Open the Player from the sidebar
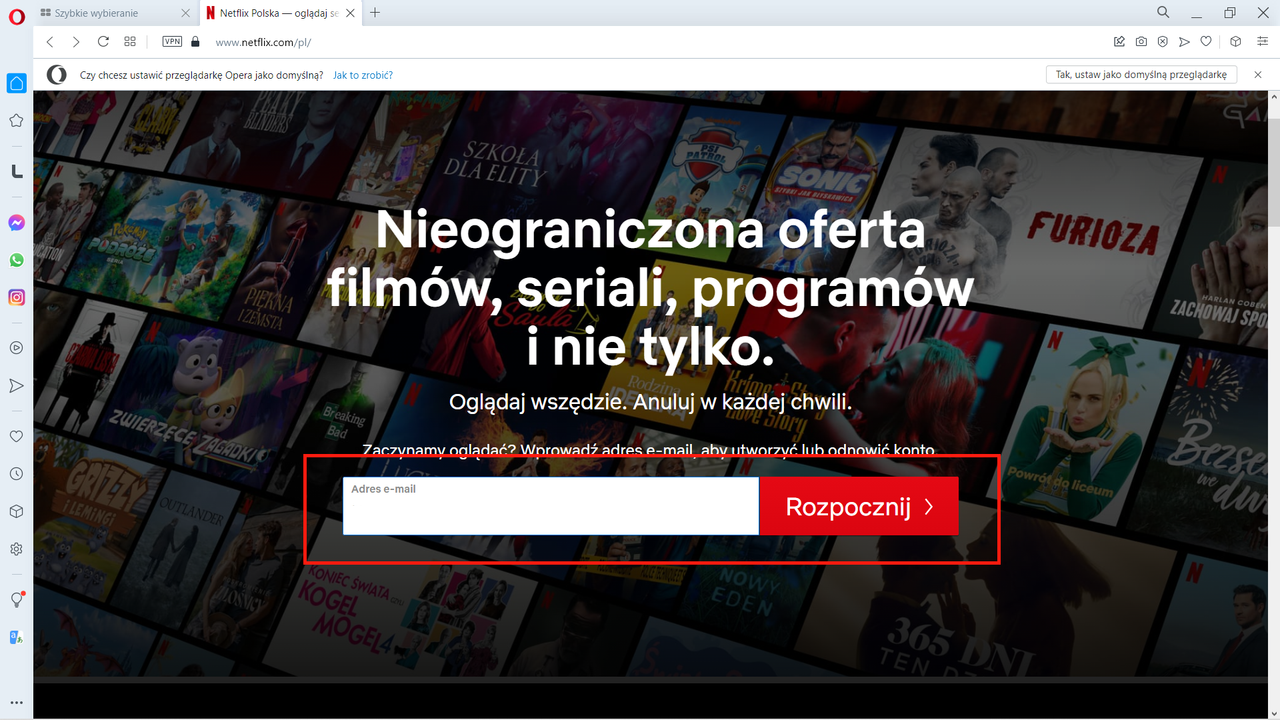1280x720 pixels. [16, 347]
